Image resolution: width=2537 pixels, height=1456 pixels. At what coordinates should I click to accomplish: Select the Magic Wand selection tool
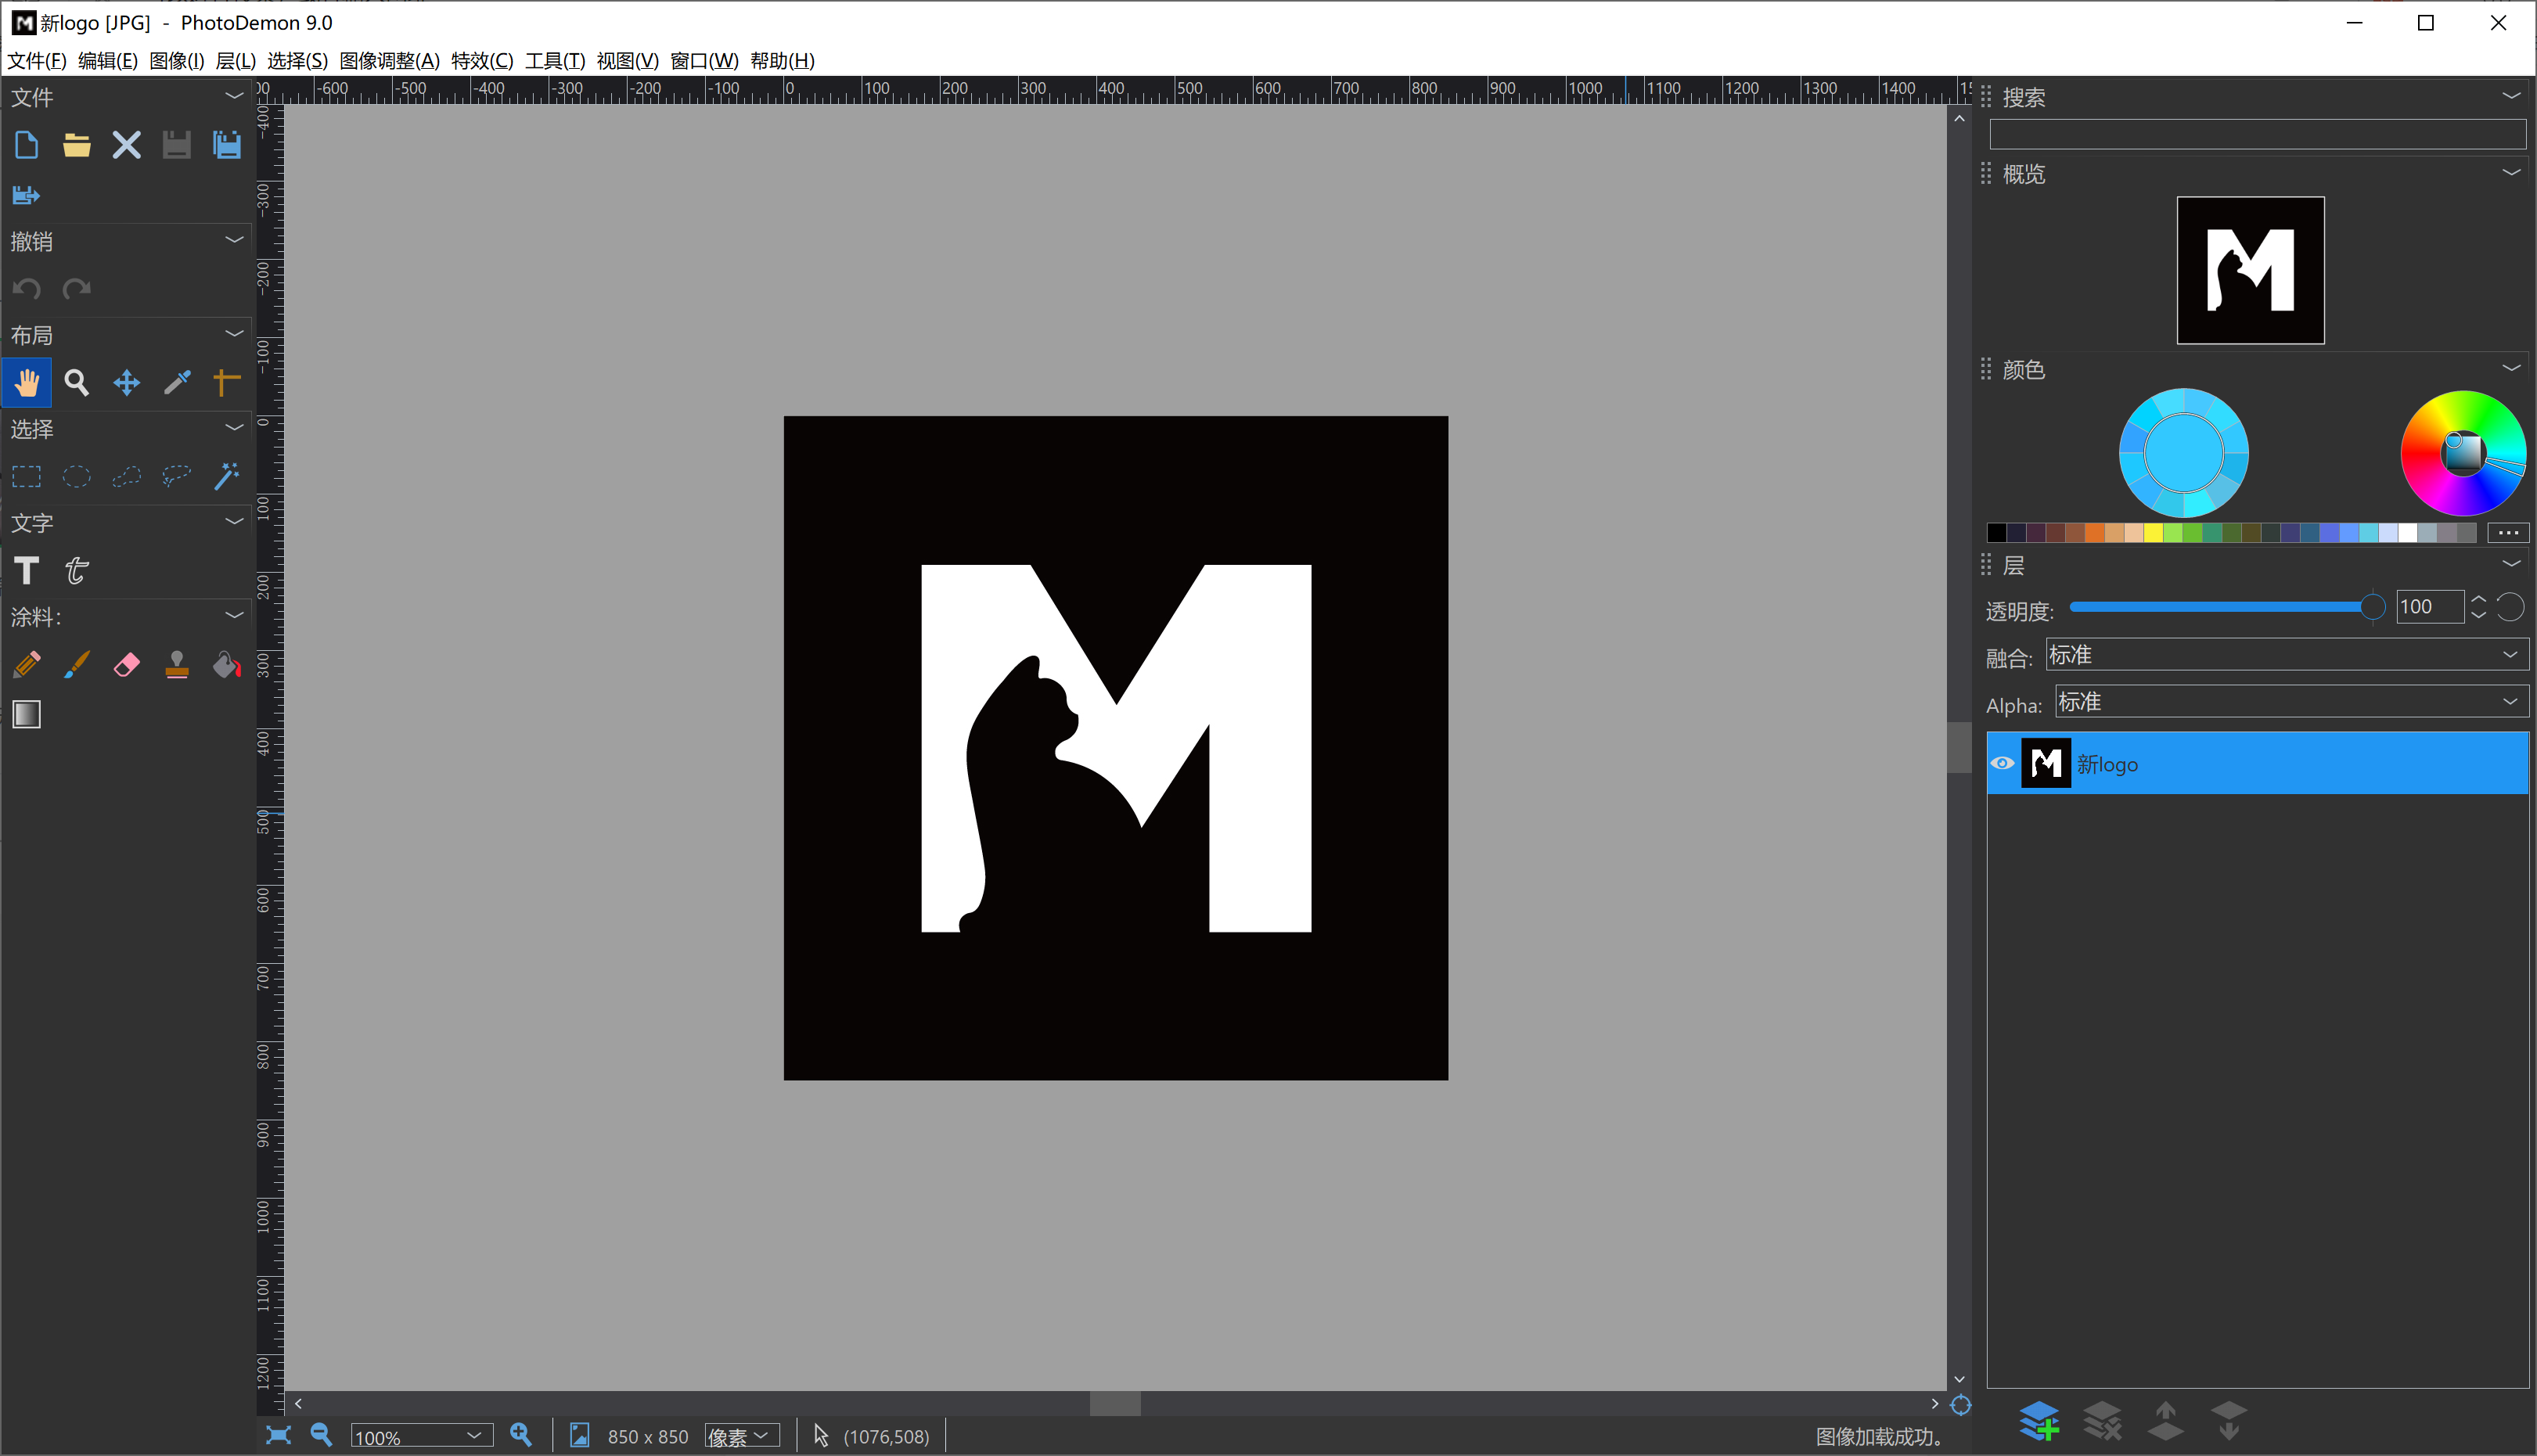(227, 476)
